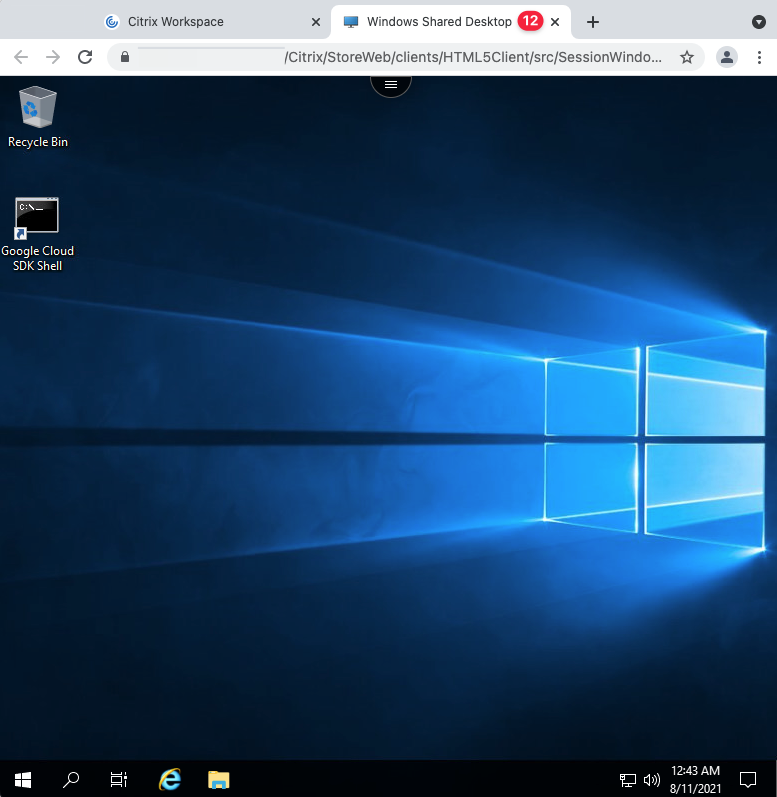777x797 pixels.
Task: Click the network status tray icon
Action: [628, 779]
